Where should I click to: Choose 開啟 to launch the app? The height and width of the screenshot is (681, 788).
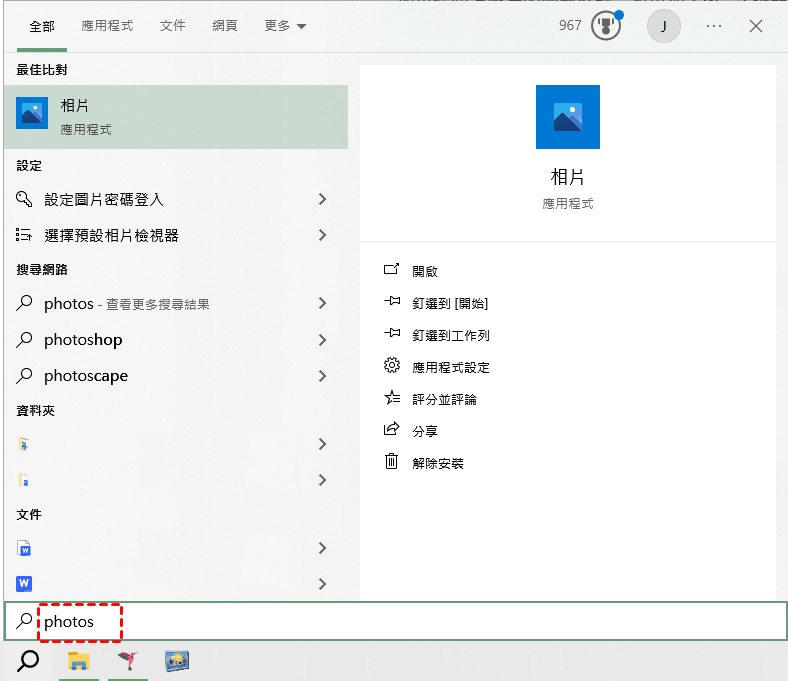pos(425,271)
